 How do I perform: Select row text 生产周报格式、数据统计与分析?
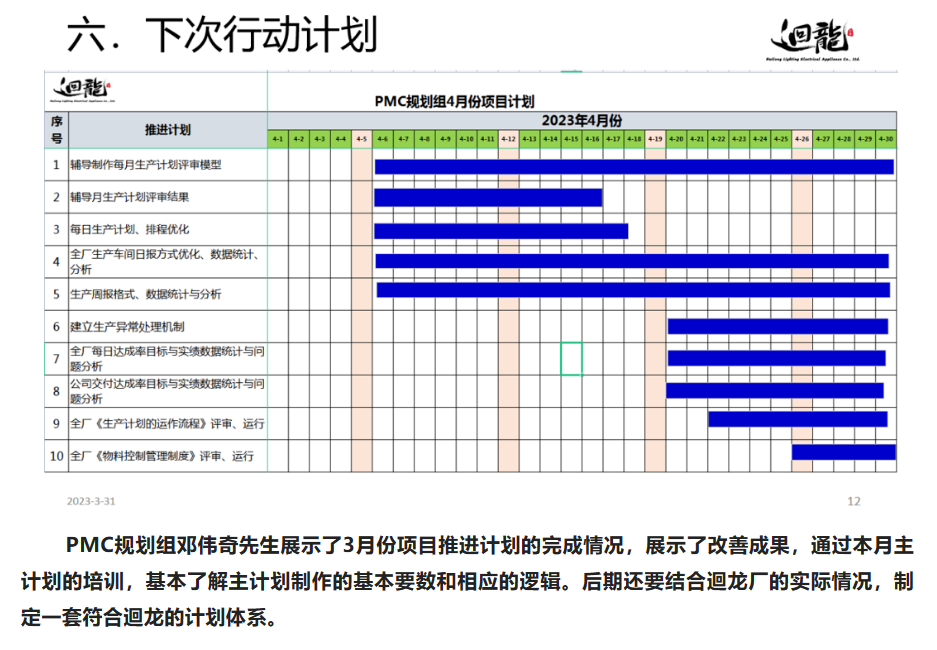point(146,294)
